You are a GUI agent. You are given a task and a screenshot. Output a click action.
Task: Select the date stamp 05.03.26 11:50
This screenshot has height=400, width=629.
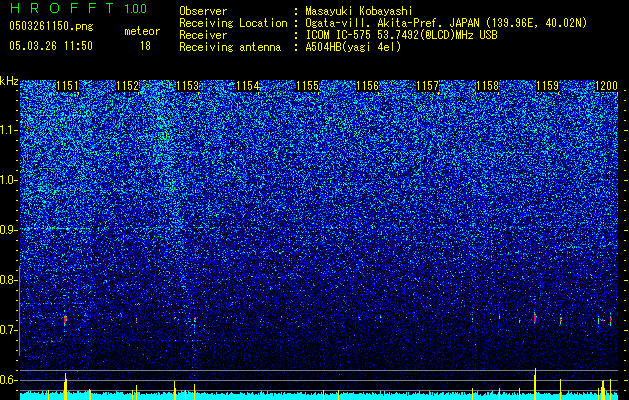point(51,46)
